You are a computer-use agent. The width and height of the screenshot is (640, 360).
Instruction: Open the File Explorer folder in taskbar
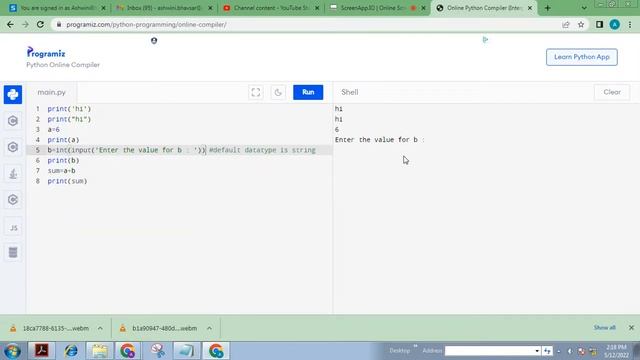click(100, 351)
